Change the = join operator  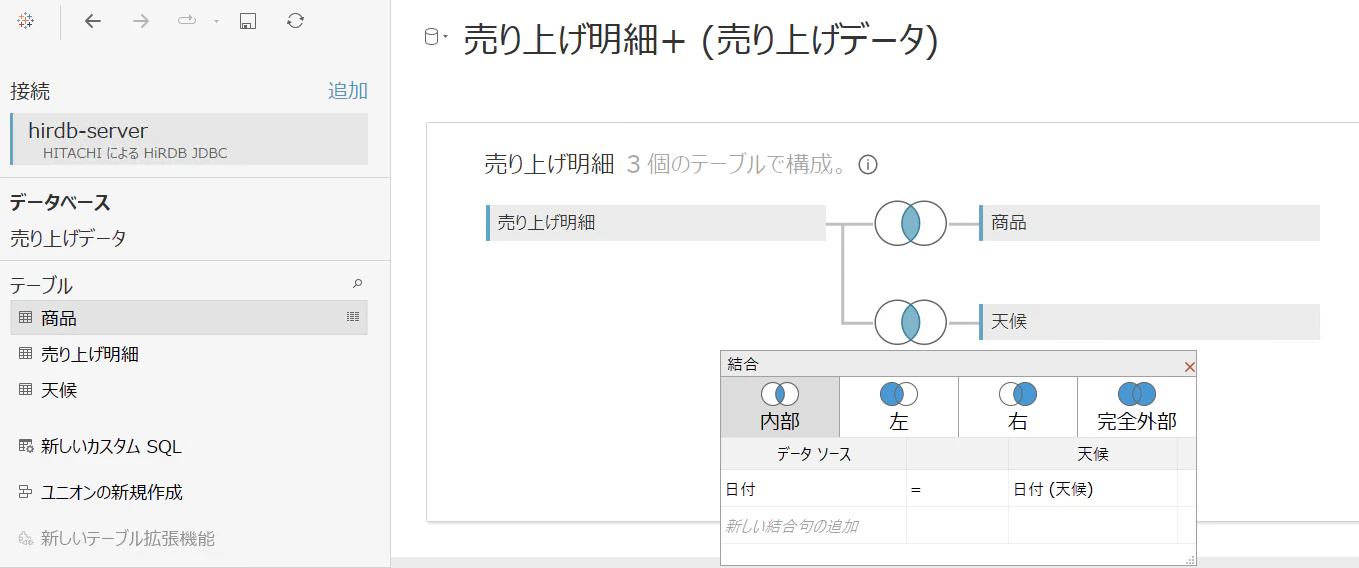tap(957, 489)
